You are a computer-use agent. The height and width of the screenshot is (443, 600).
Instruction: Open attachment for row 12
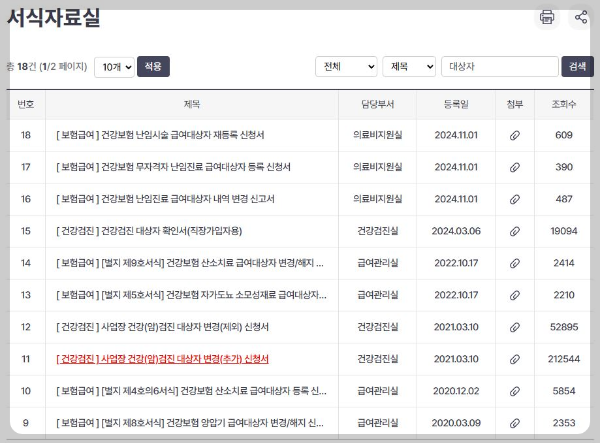click(x=515, y=327)
